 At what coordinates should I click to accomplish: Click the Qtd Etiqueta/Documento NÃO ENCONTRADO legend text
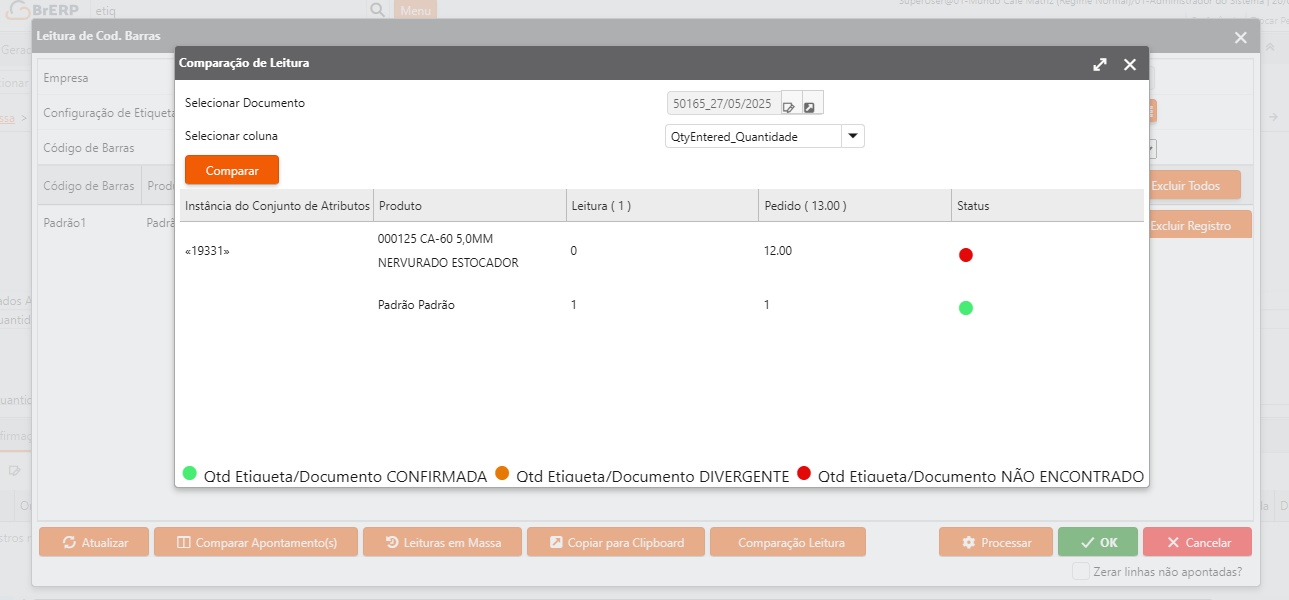point(981,477)
